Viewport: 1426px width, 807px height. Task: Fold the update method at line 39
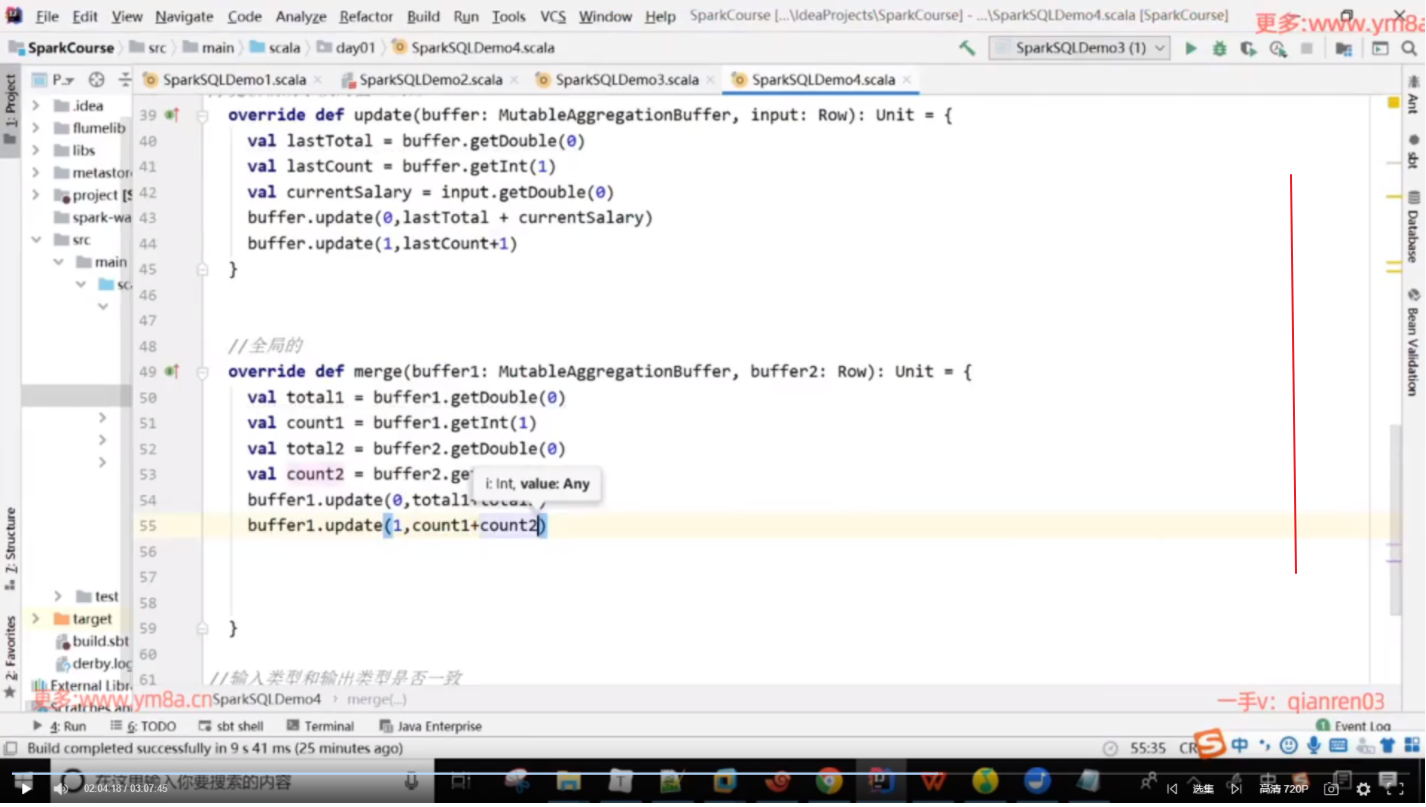click(202, 115)
